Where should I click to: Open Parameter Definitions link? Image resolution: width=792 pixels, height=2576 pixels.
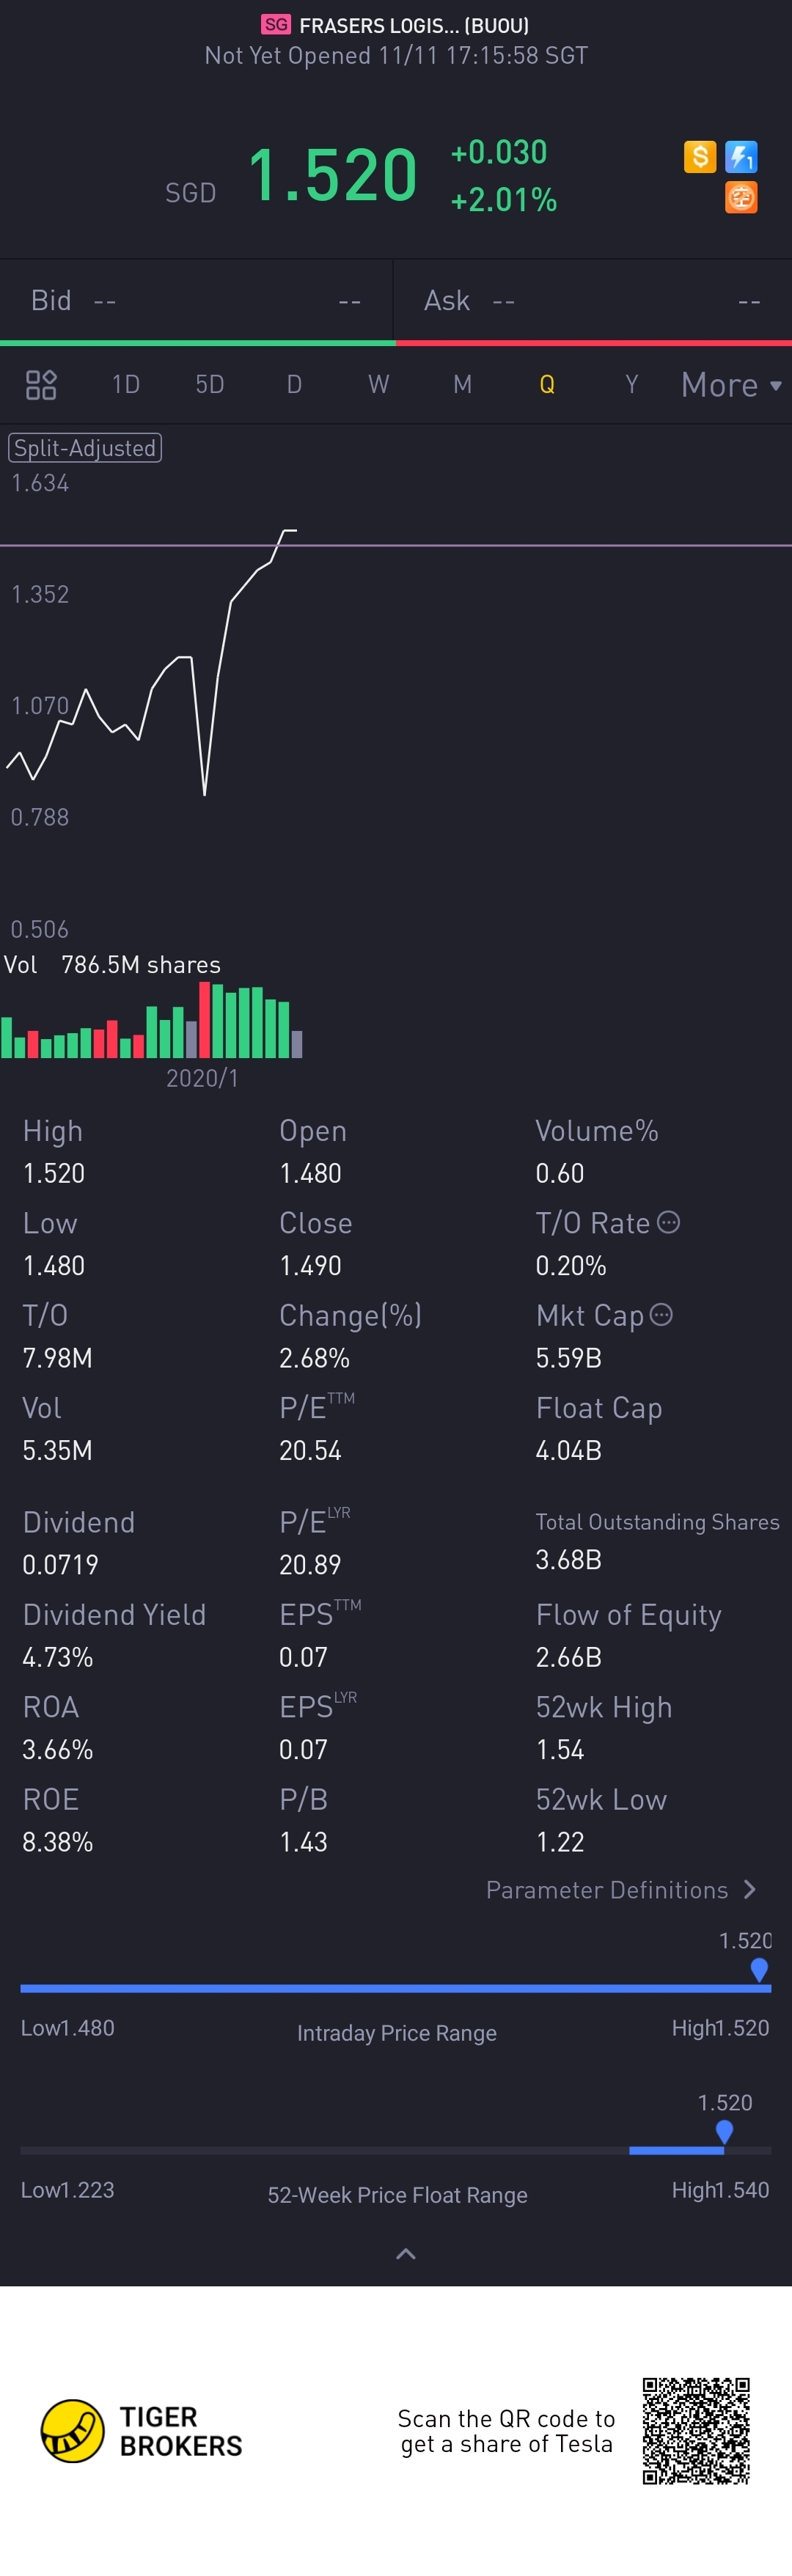pos(607,1890)
